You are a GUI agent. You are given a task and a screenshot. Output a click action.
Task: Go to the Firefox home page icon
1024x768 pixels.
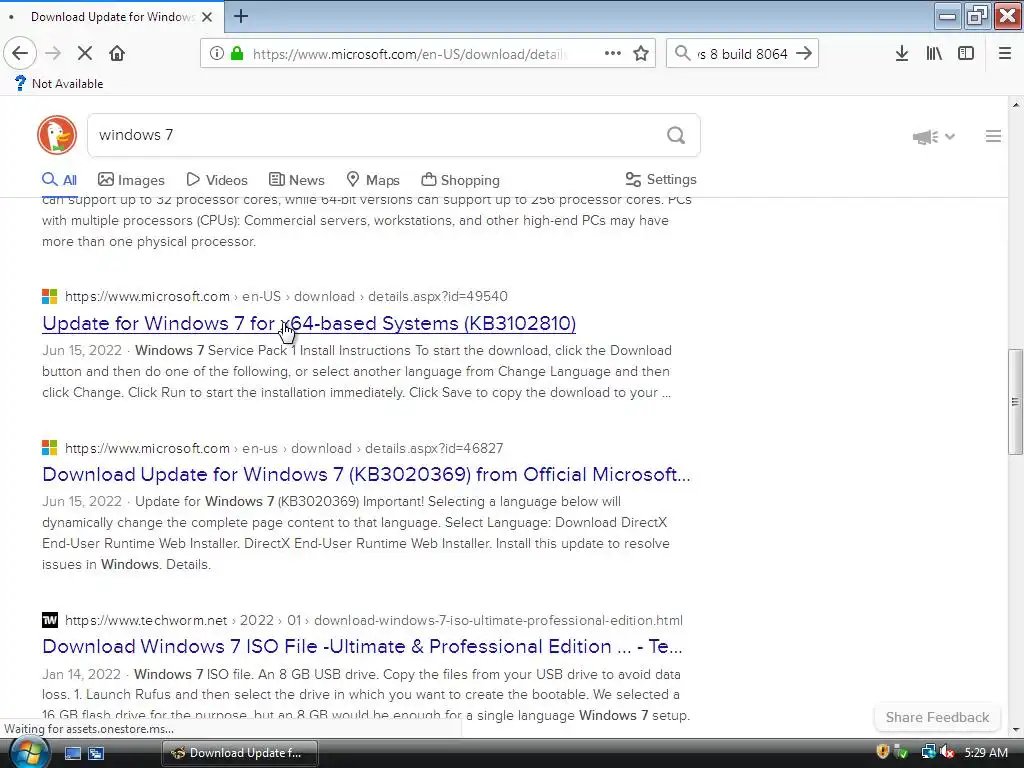point(117,53)
